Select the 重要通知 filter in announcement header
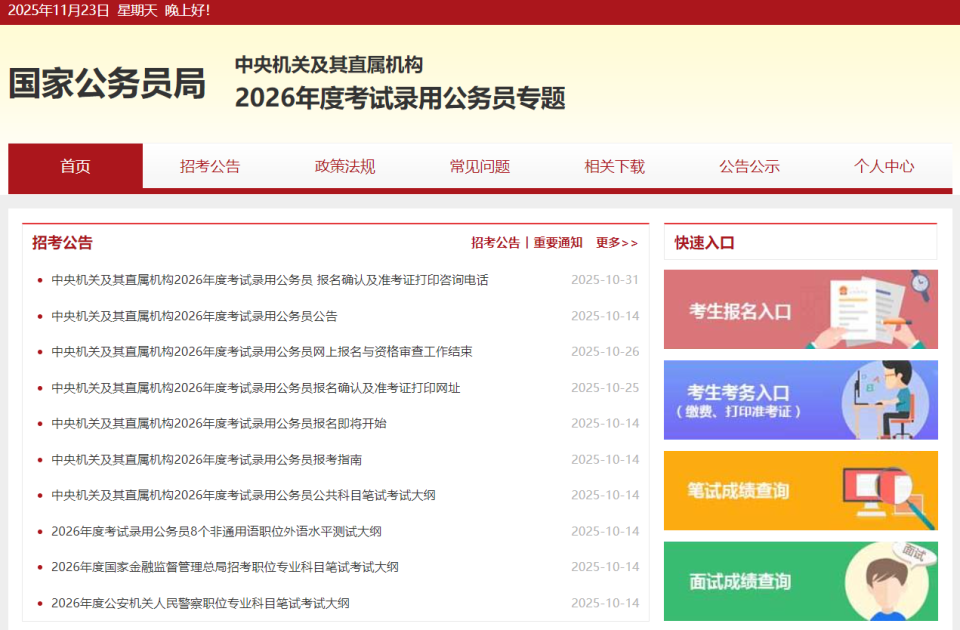 click(557, 242)
